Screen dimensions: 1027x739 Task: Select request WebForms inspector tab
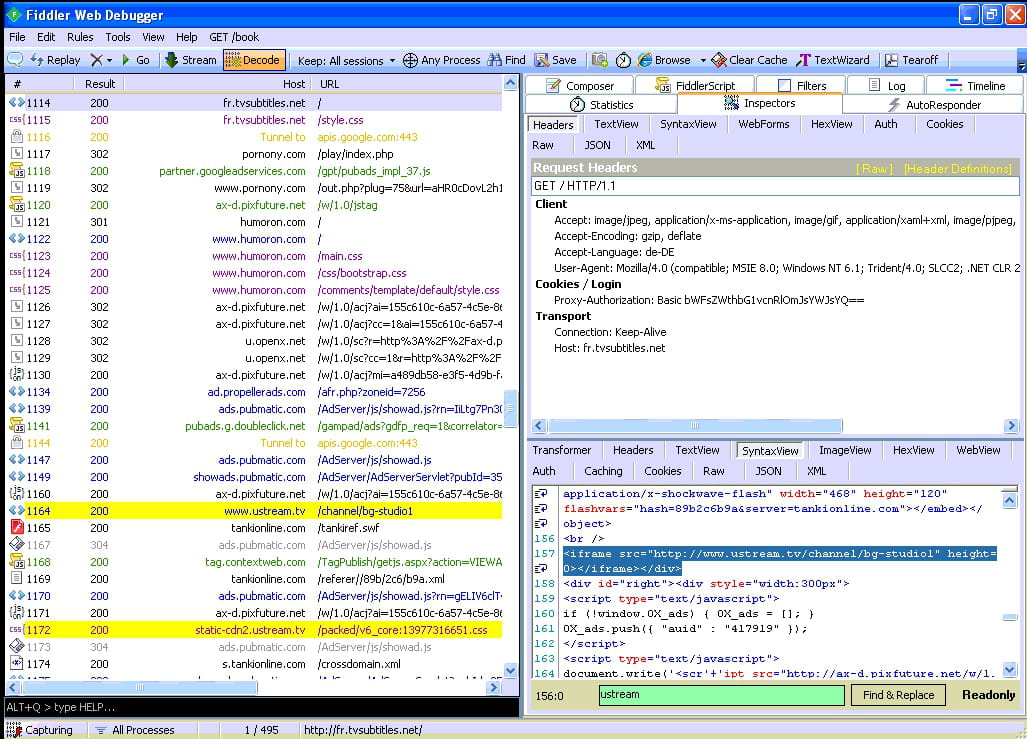[x=764, y=124]
